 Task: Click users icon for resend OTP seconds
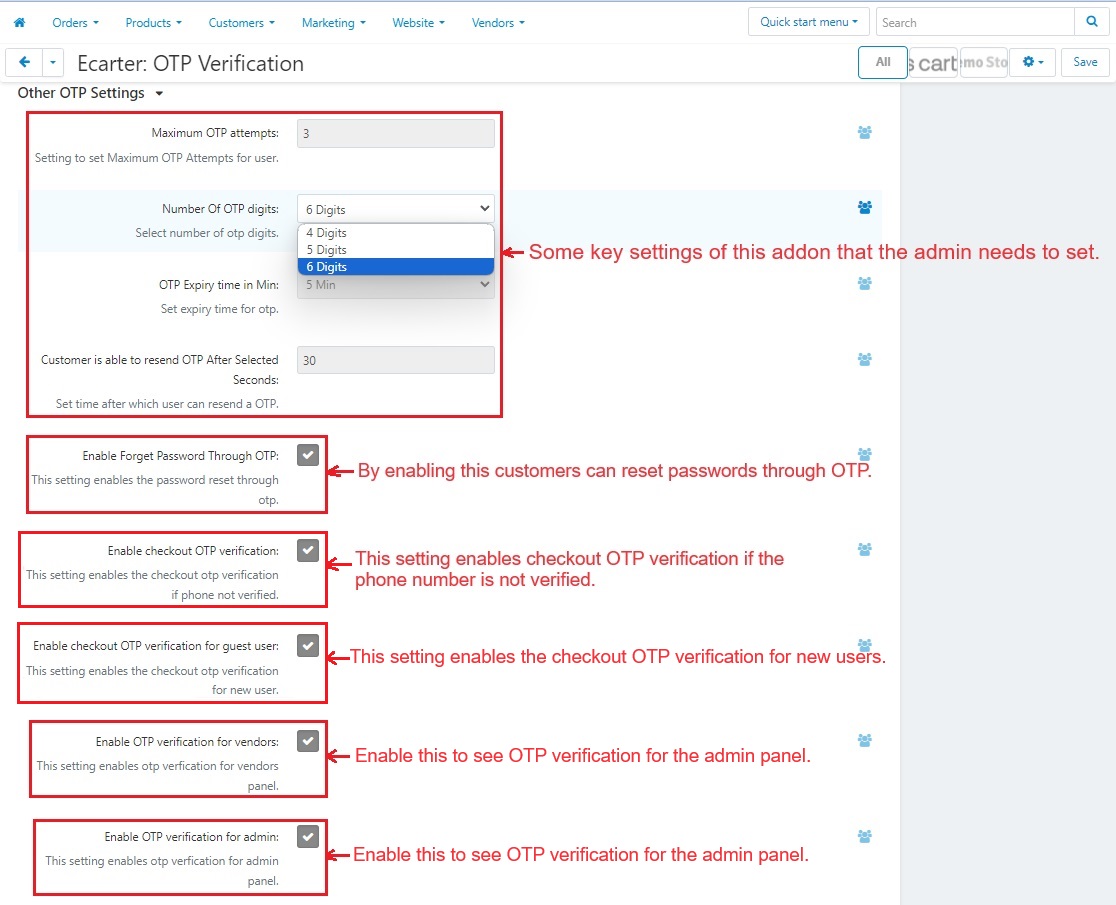[865, 359]
